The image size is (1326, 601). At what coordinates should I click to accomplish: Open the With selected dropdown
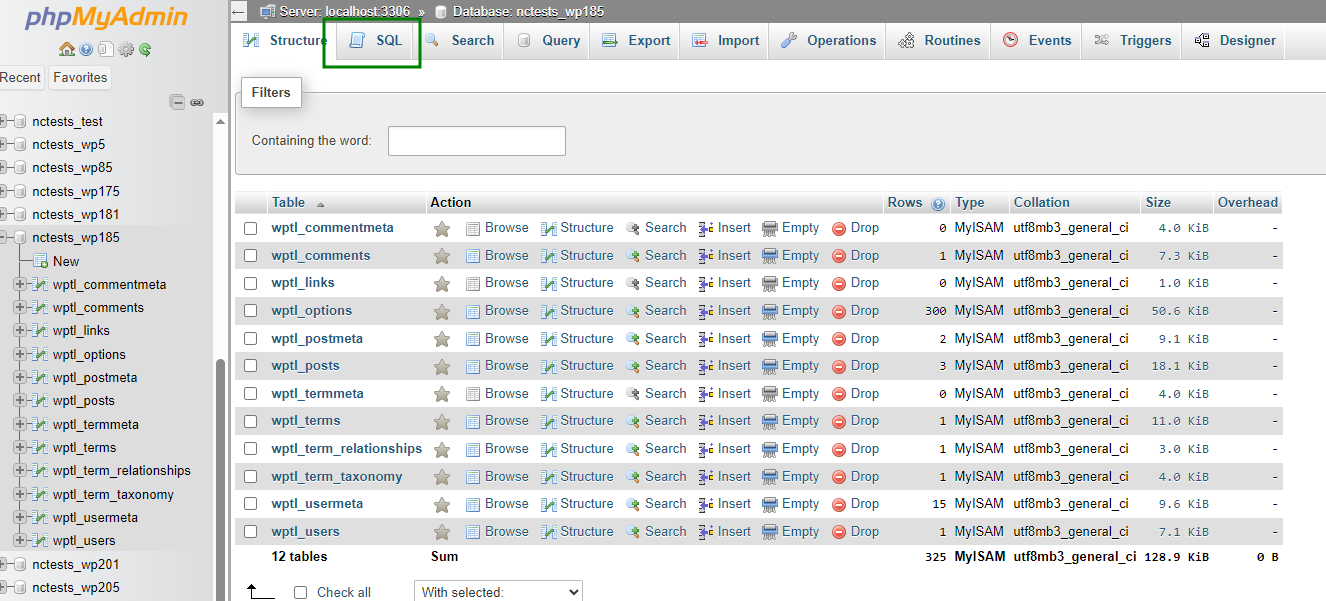(x=498, y=592)
